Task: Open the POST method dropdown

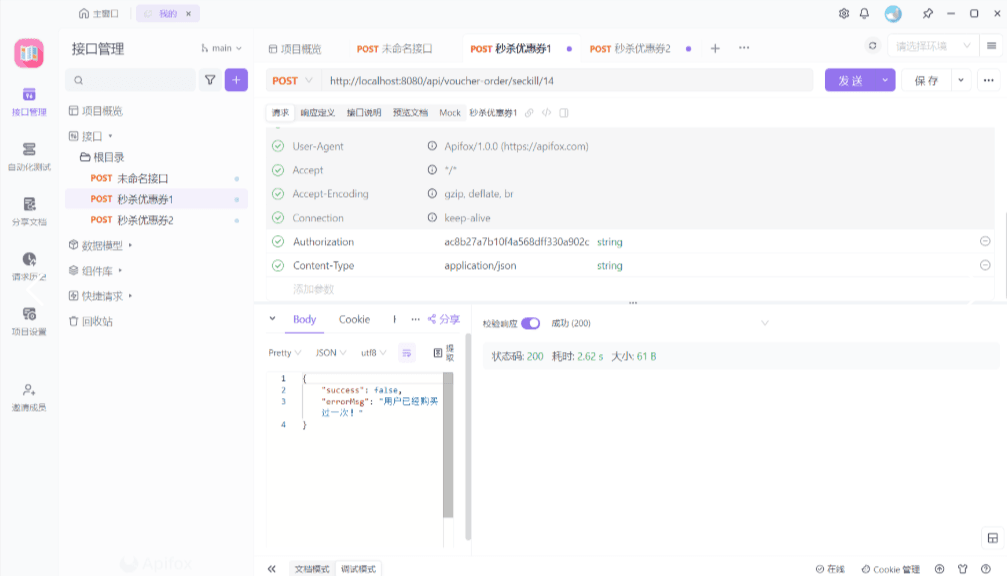Action: tap(292, 81)
